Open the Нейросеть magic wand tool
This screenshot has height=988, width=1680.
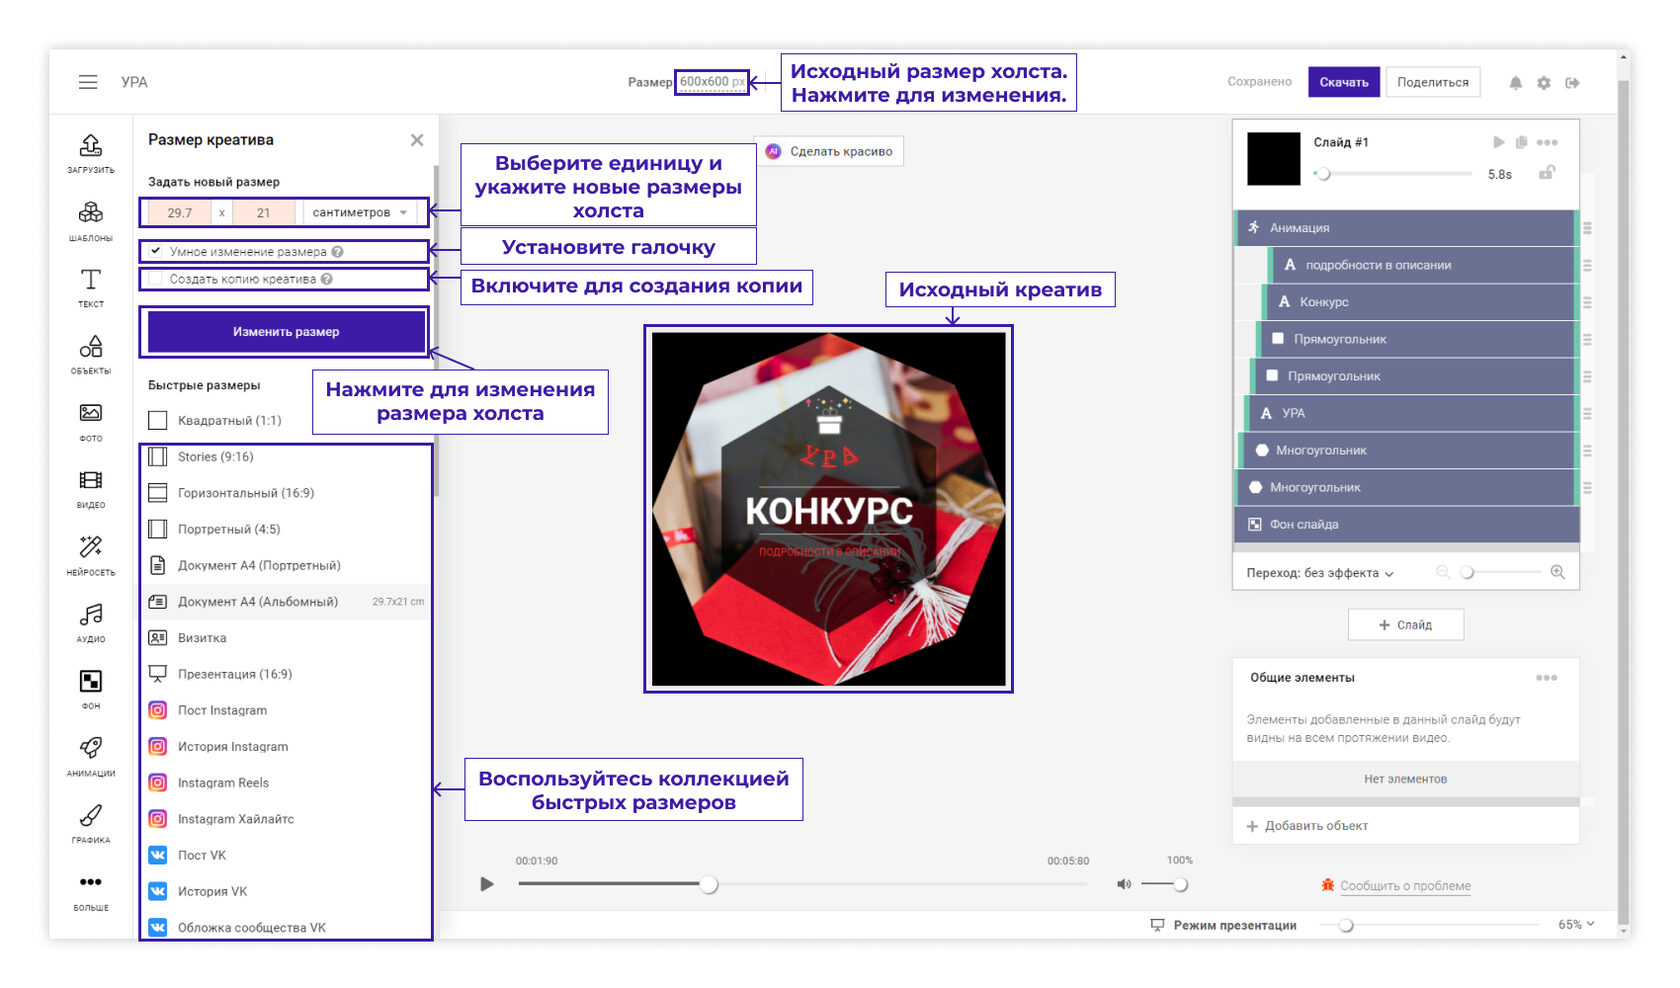point(91,554)
